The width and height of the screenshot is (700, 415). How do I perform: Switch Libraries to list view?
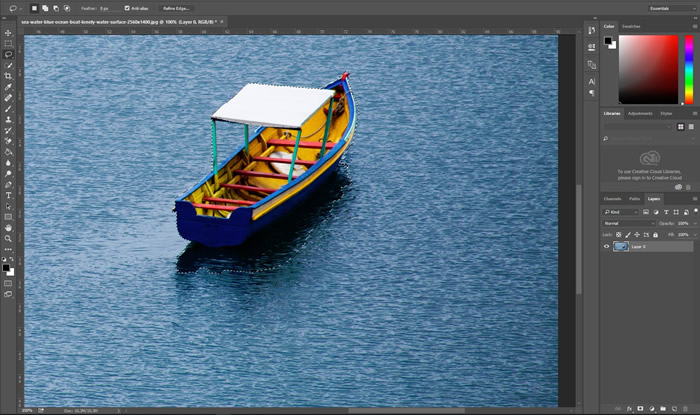(691, 127)
